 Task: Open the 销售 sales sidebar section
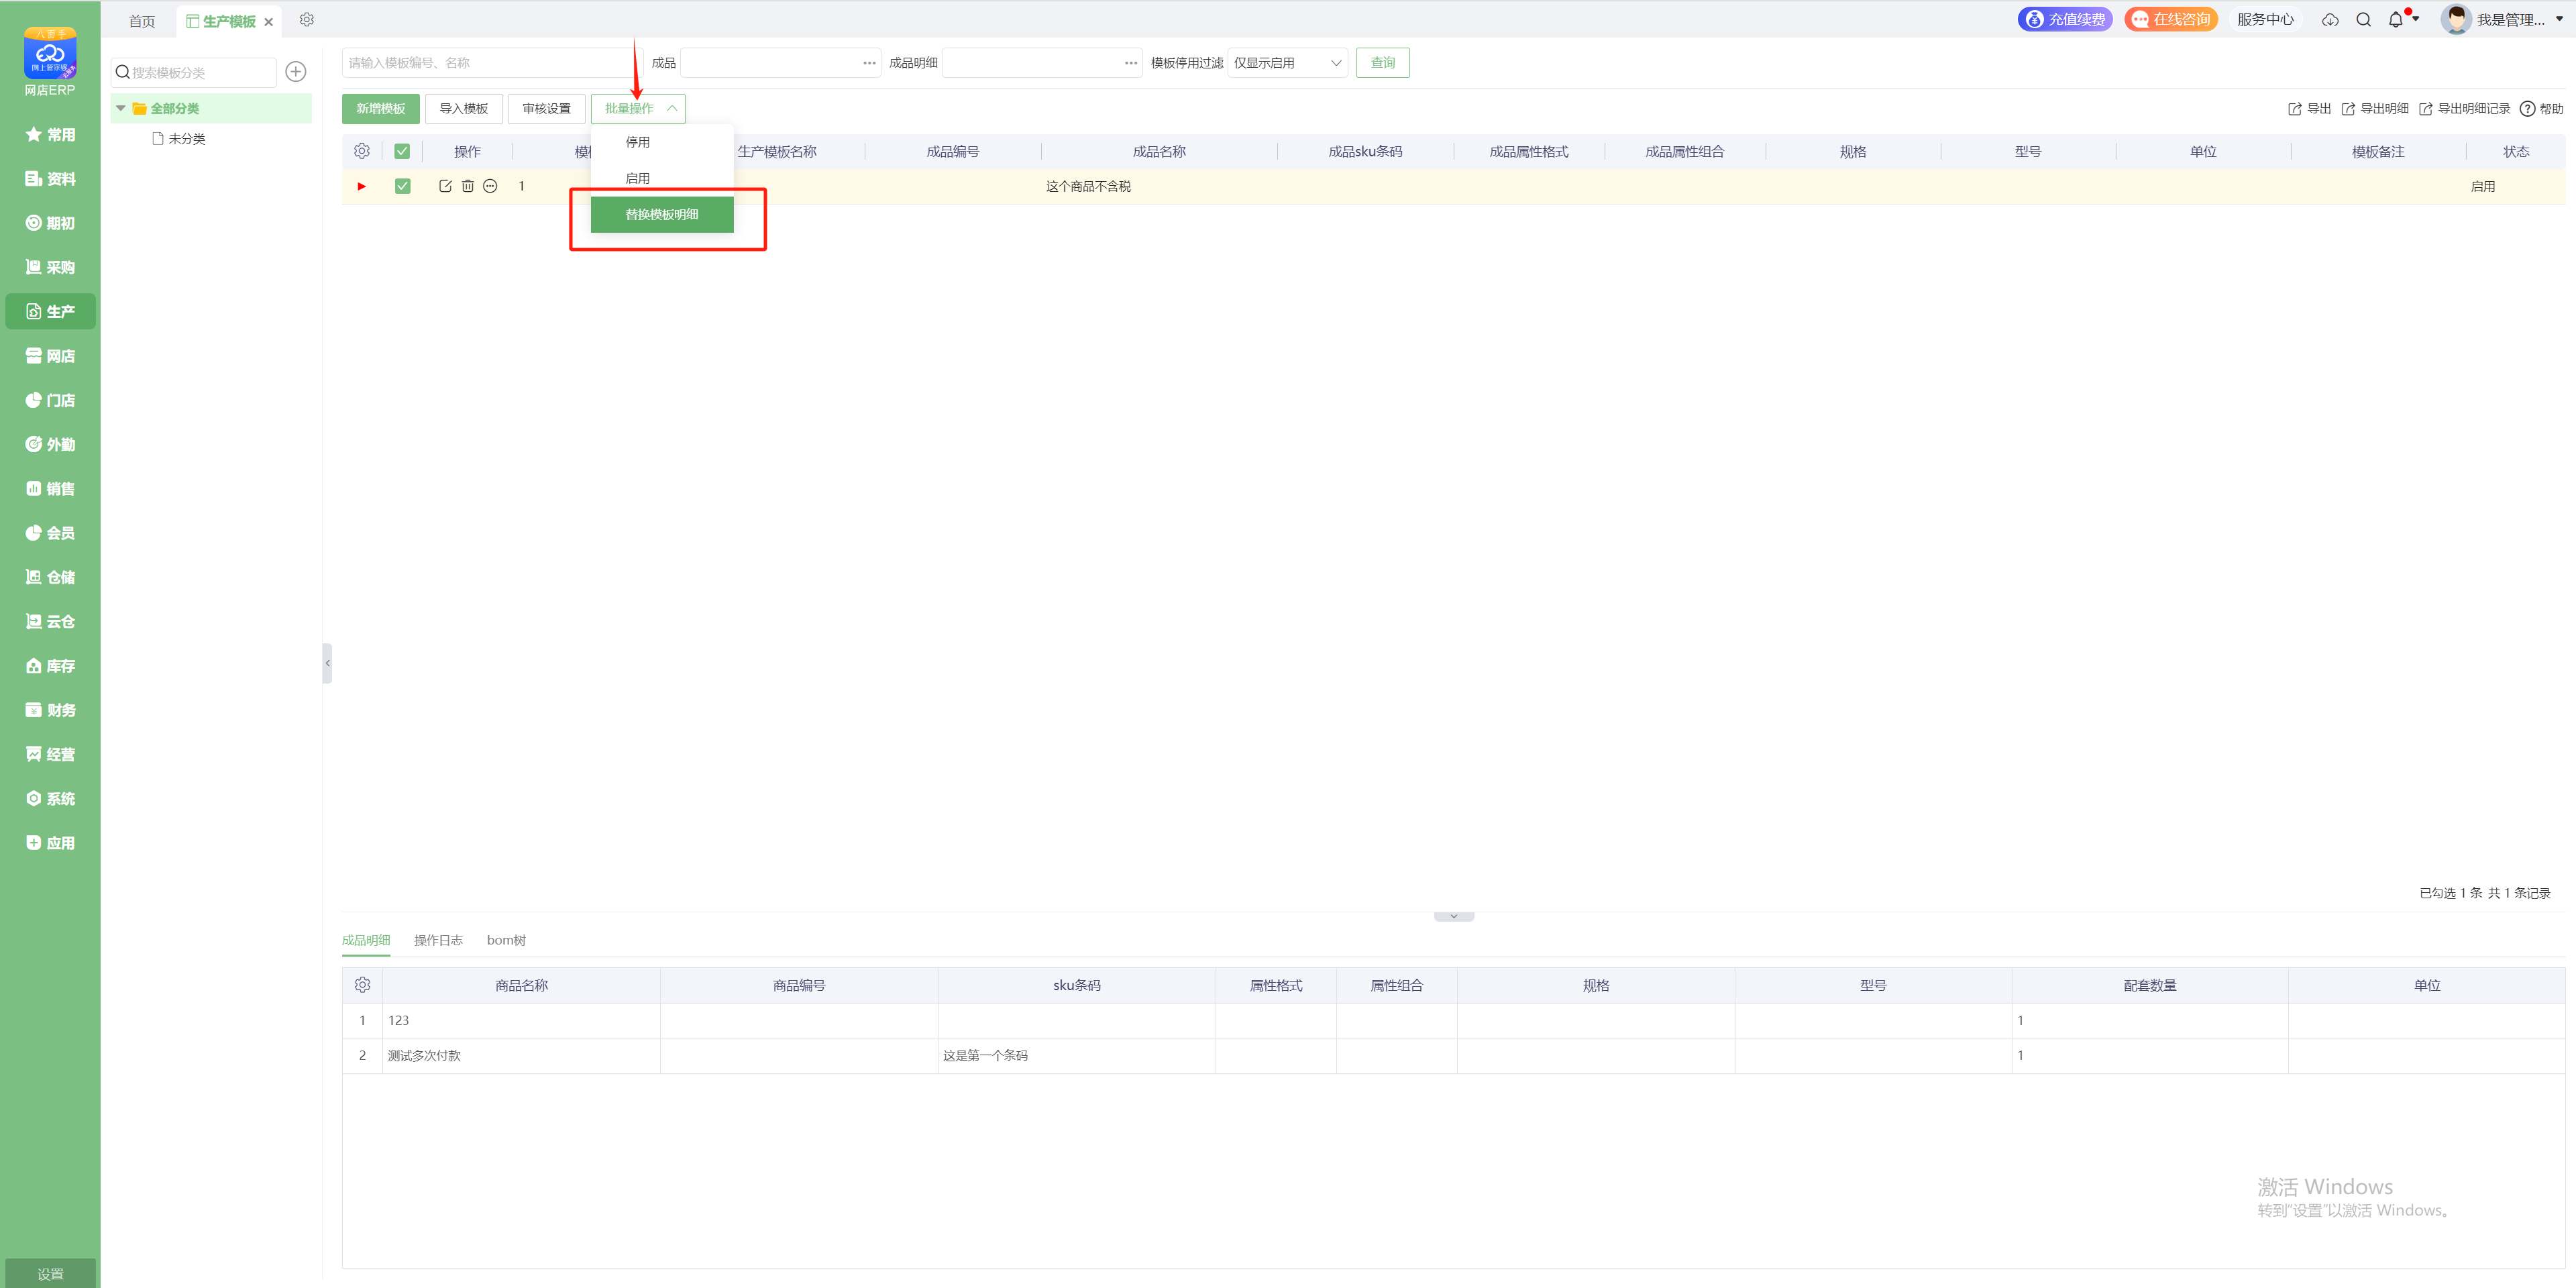coord(50,489)
